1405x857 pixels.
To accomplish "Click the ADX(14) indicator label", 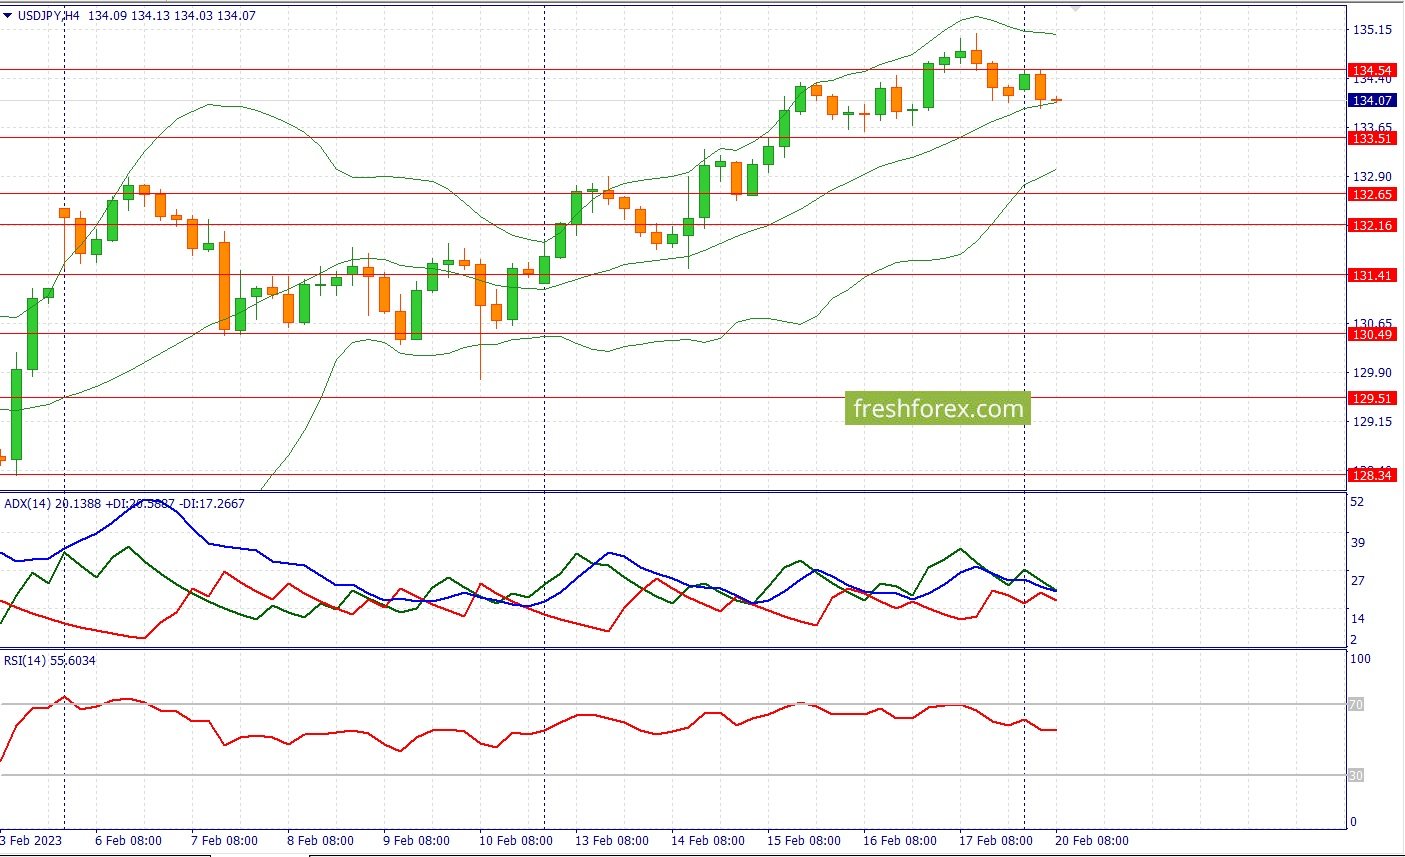I will (27, 504).
